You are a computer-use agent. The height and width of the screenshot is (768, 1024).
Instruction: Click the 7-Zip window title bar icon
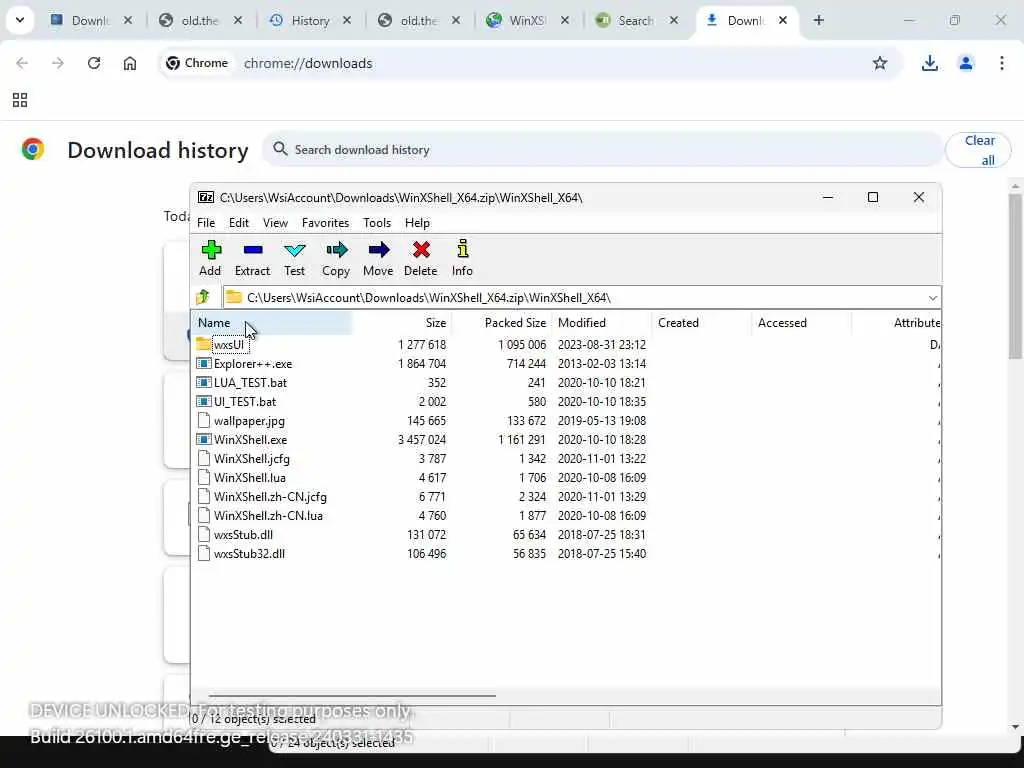[x=206, y=197]
